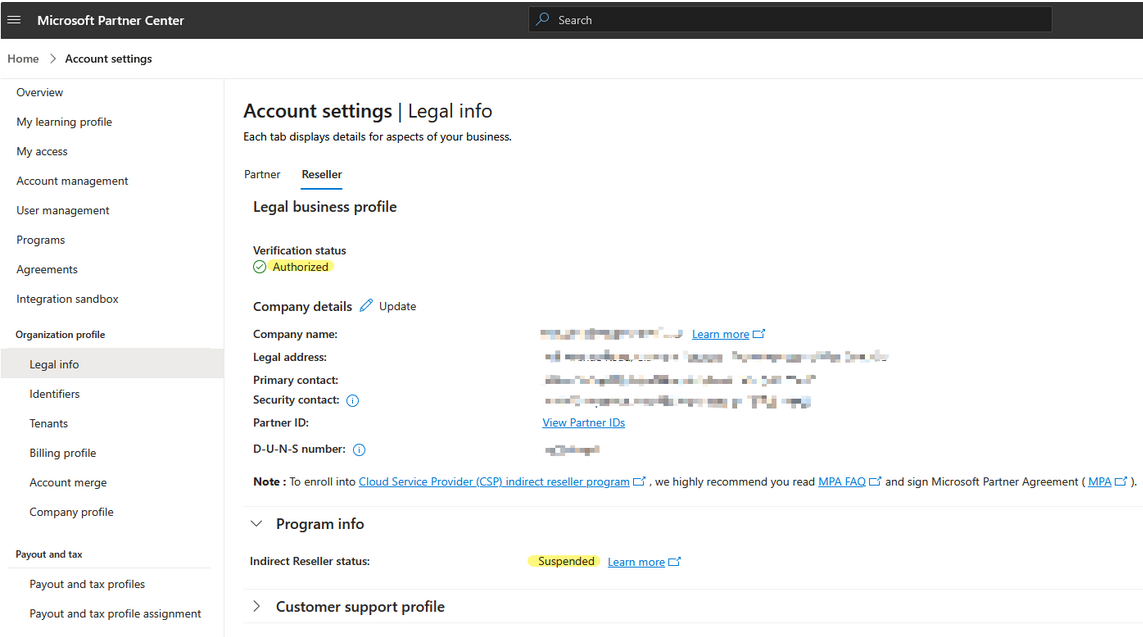Navigate to Home via the breadcrumb

pyautogui.click(x=23, y=58)
